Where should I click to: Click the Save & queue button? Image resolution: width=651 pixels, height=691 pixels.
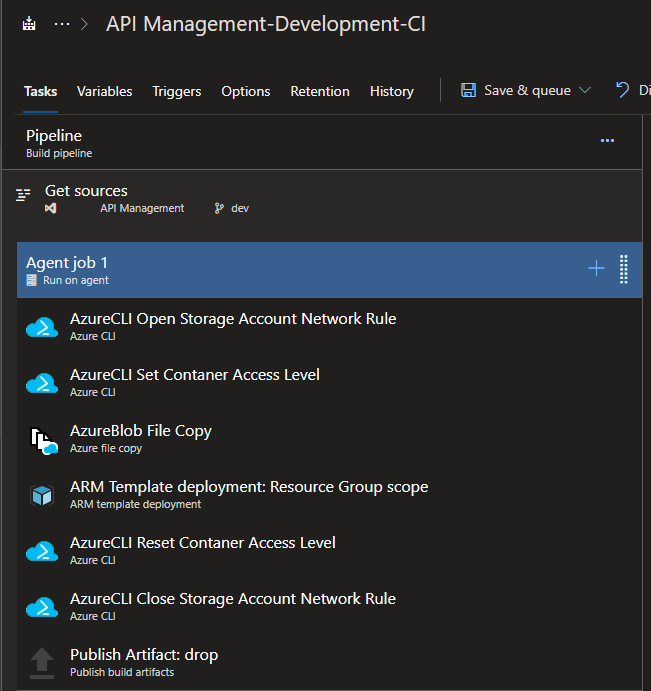click(527, 90)
